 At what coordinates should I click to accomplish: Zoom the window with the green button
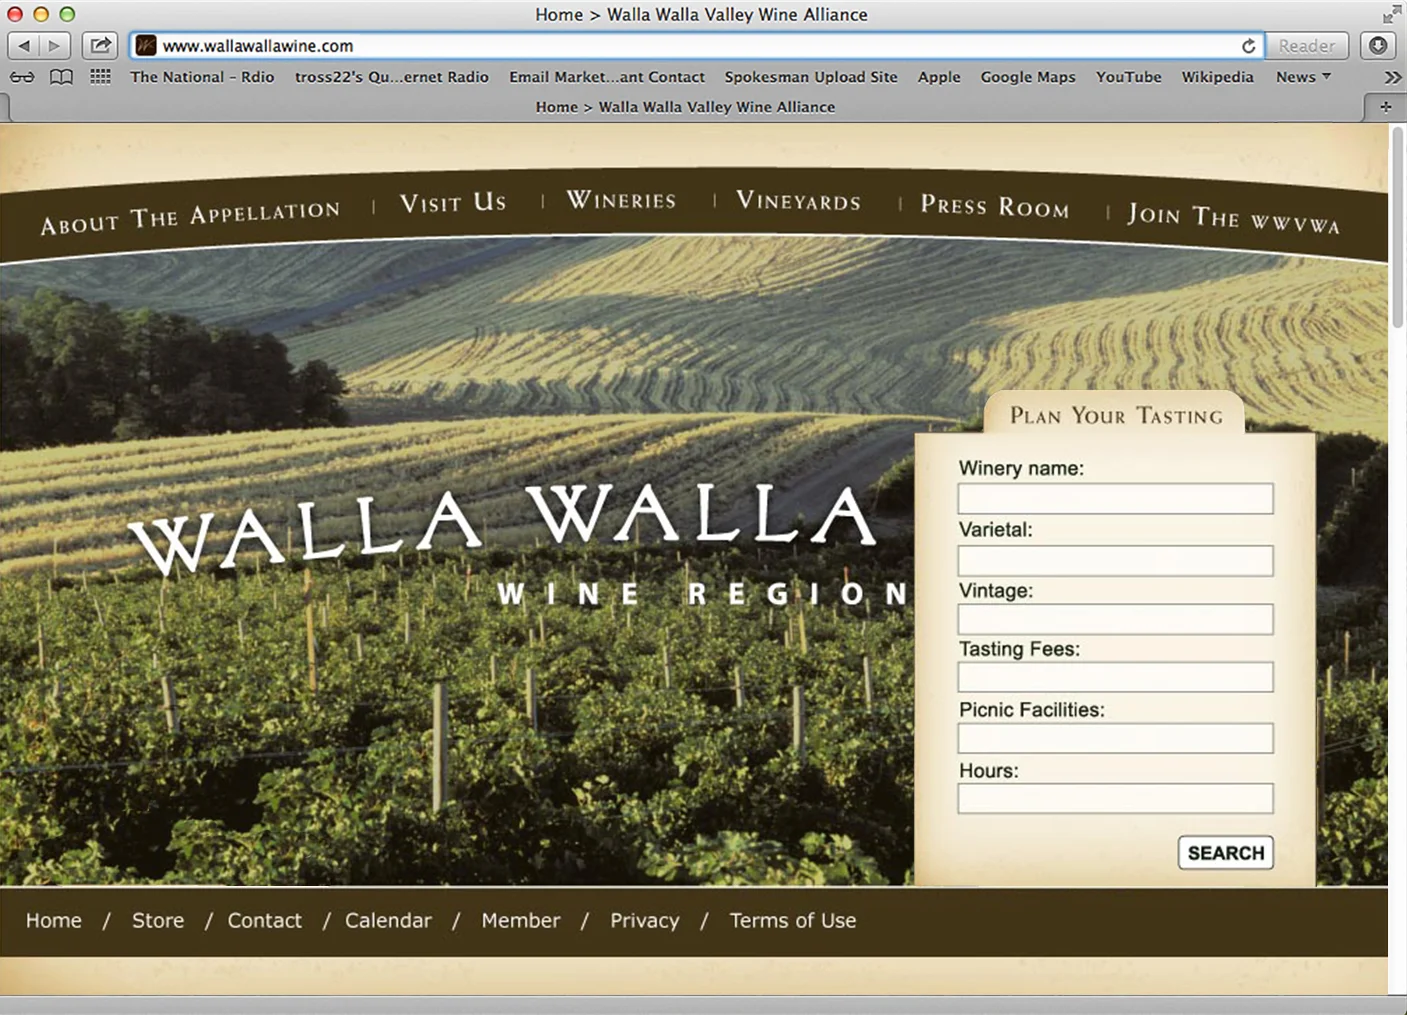coord(67,14)
